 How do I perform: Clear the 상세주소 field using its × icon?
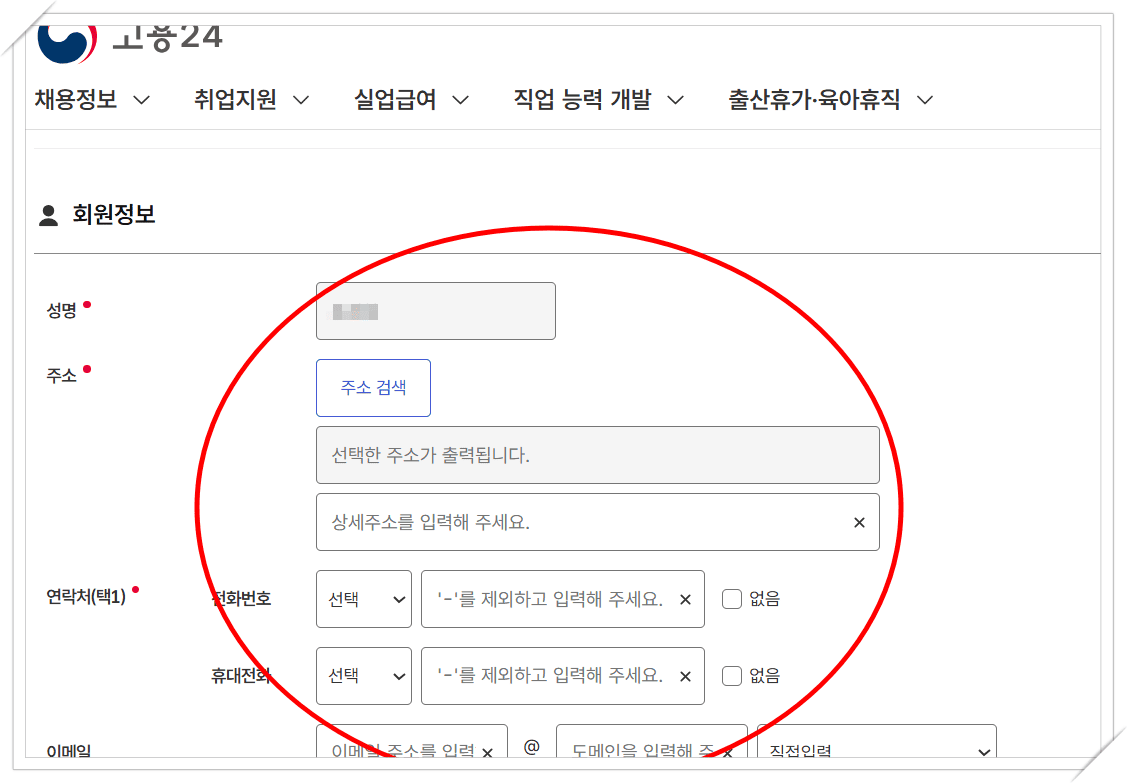(x=858, y=522)
